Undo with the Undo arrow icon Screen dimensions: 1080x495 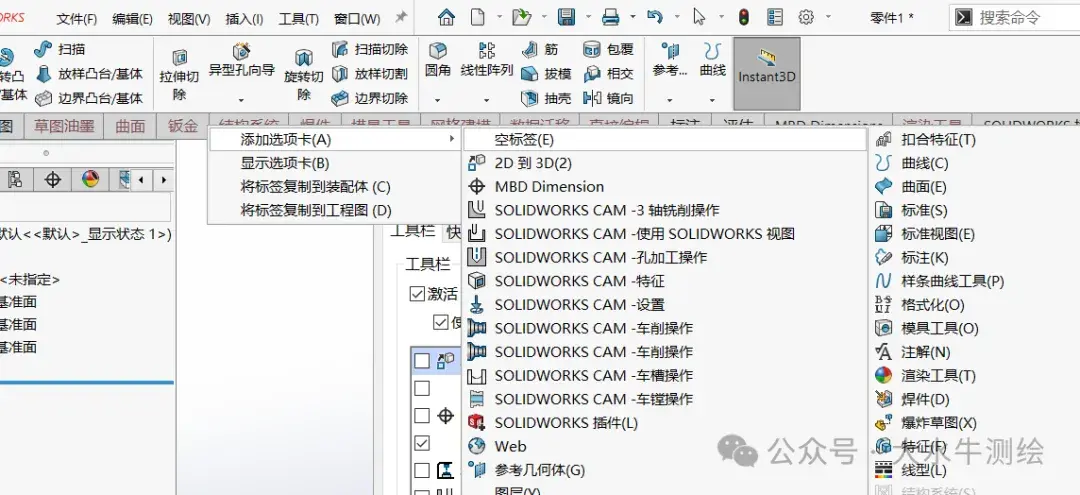pos(655,17)
